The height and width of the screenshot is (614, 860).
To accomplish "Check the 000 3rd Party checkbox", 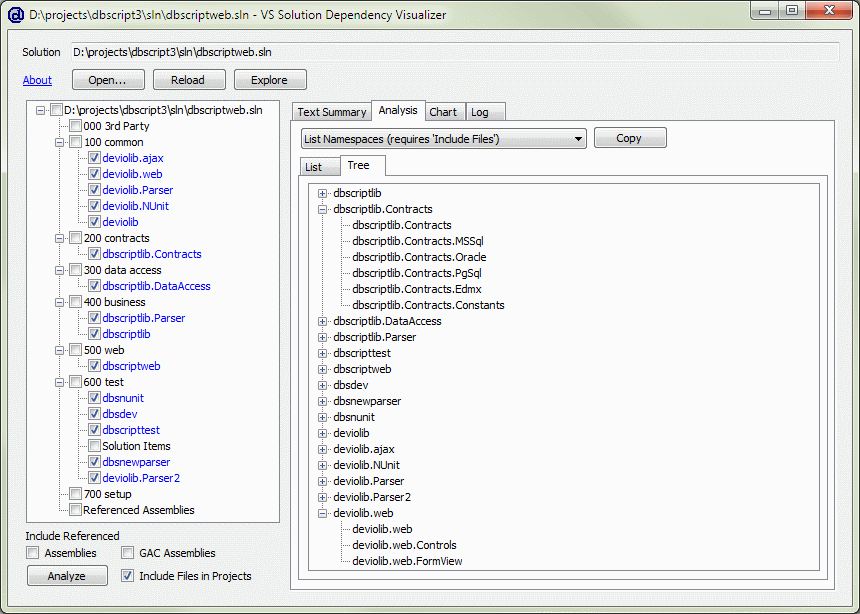I will 75,126.
